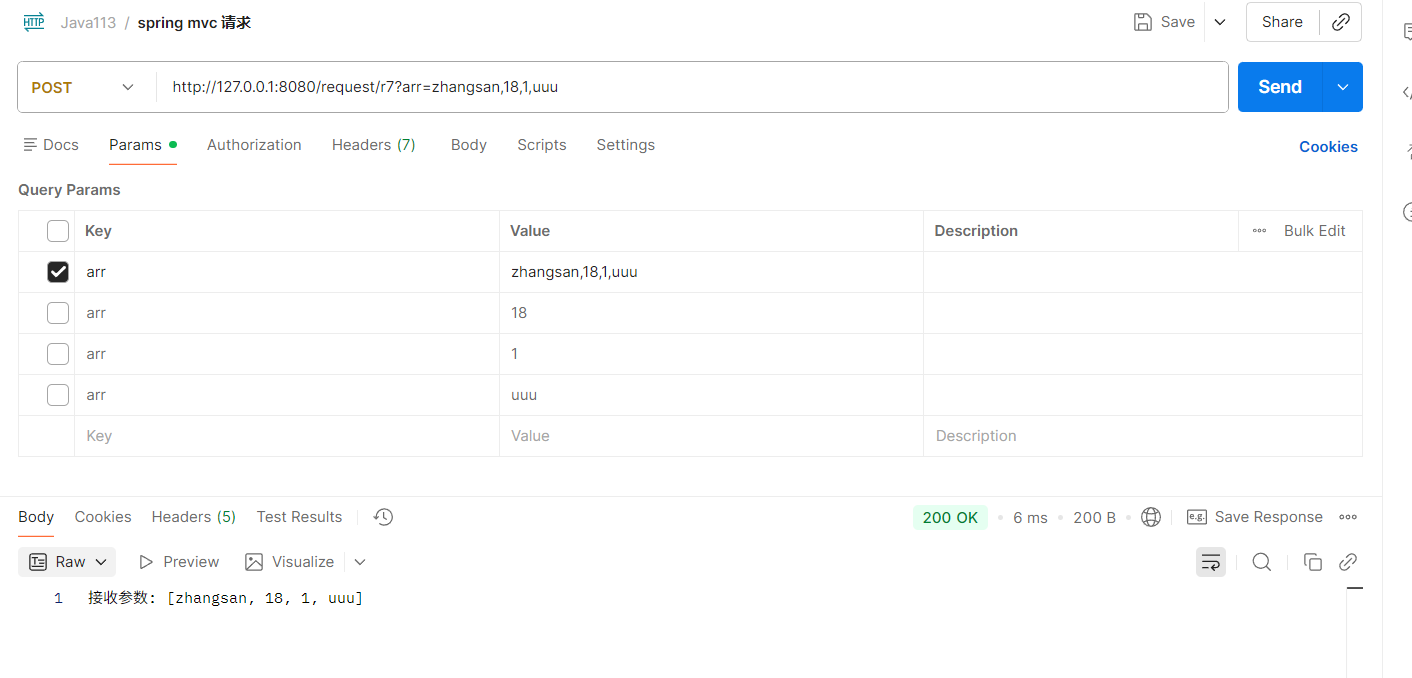Enable the arr parameter with value 1

click(58, 354)
